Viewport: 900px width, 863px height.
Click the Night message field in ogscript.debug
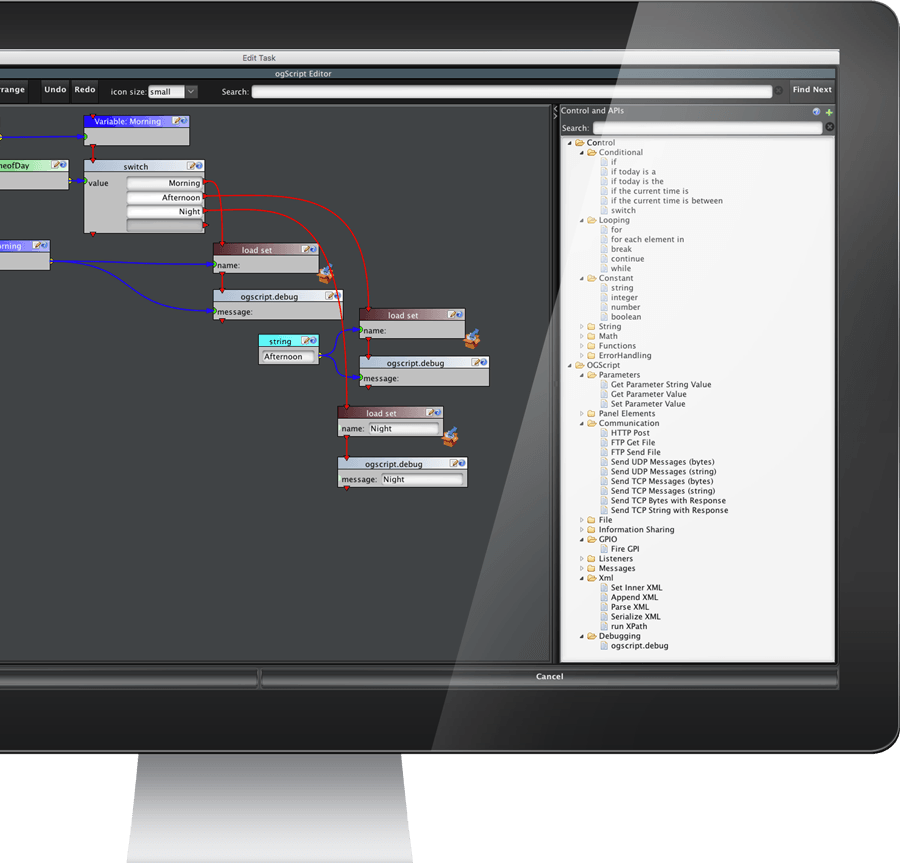pyautogui.click(x=422, y=480)
